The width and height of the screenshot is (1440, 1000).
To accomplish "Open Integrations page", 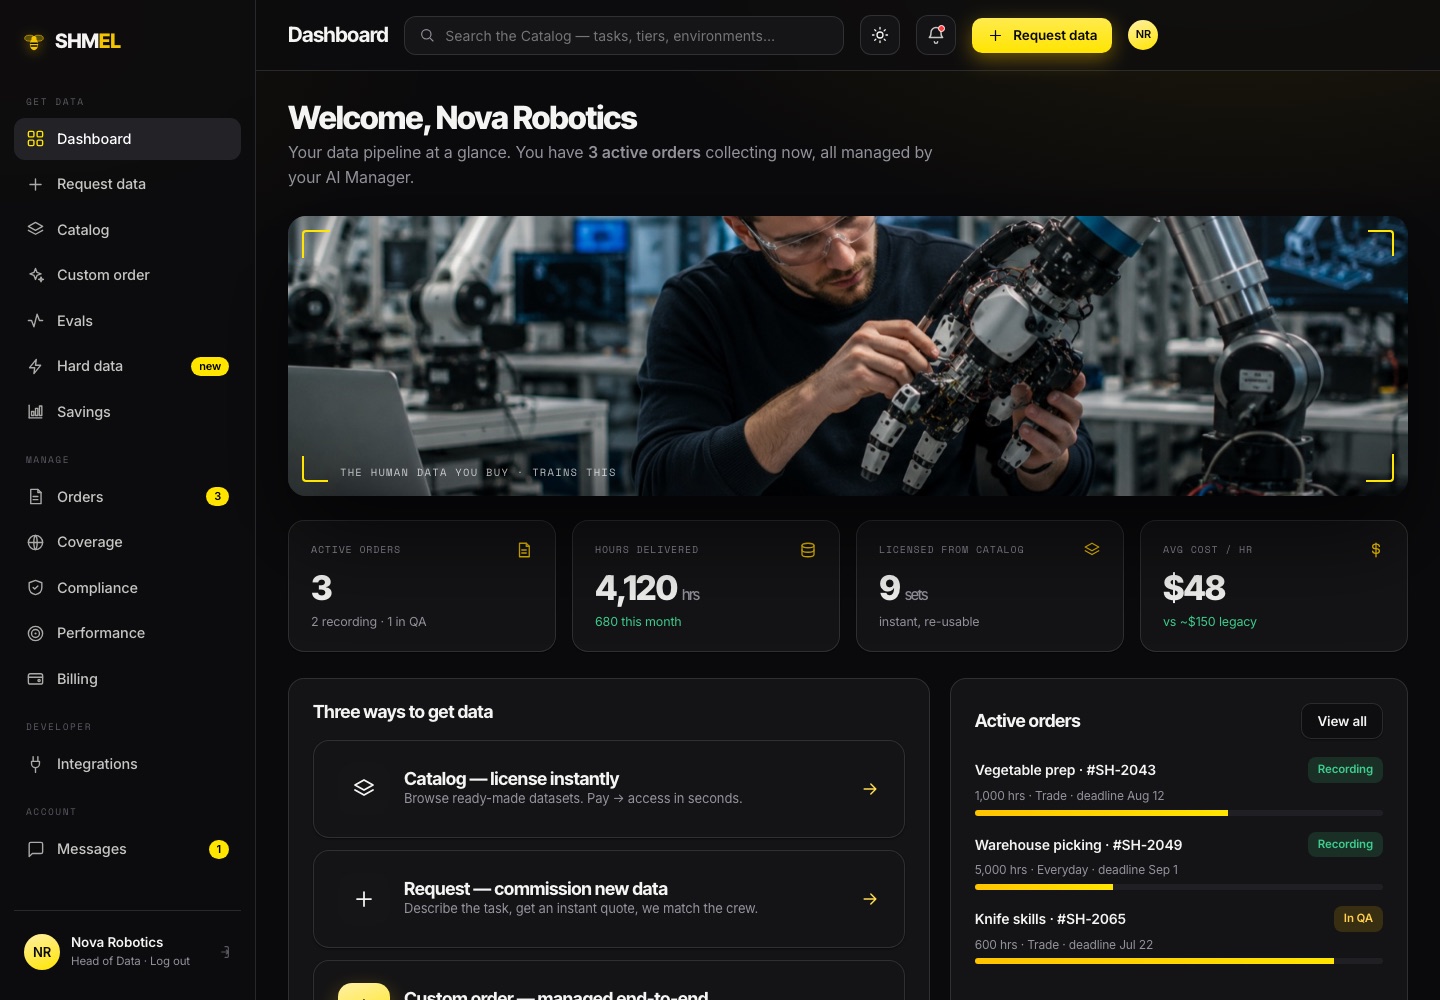I will (x=127, y=764).
